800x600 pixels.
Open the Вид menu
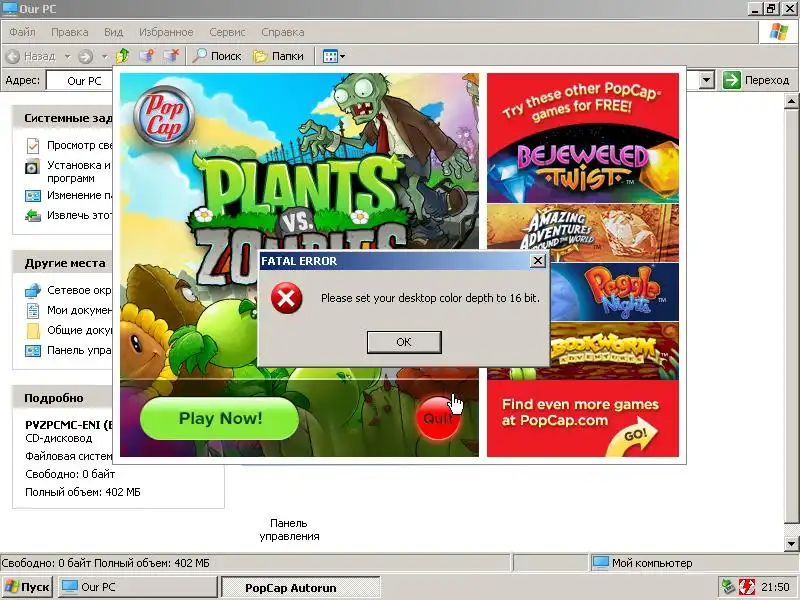click(x=113, y=32)
